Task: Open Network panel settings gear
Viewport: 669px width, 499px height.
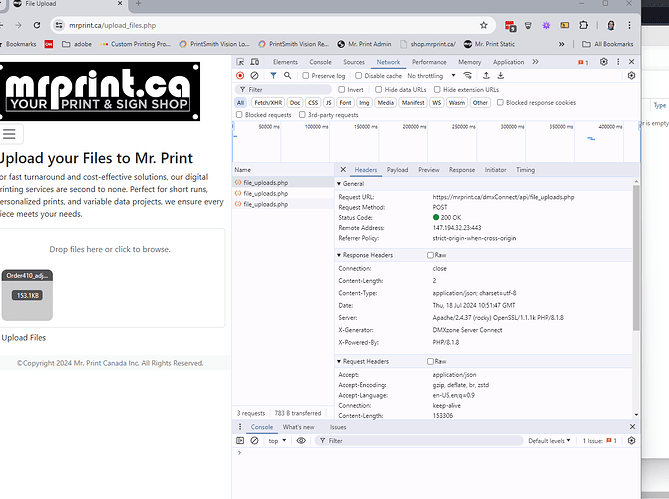Action: coord(631,75)
